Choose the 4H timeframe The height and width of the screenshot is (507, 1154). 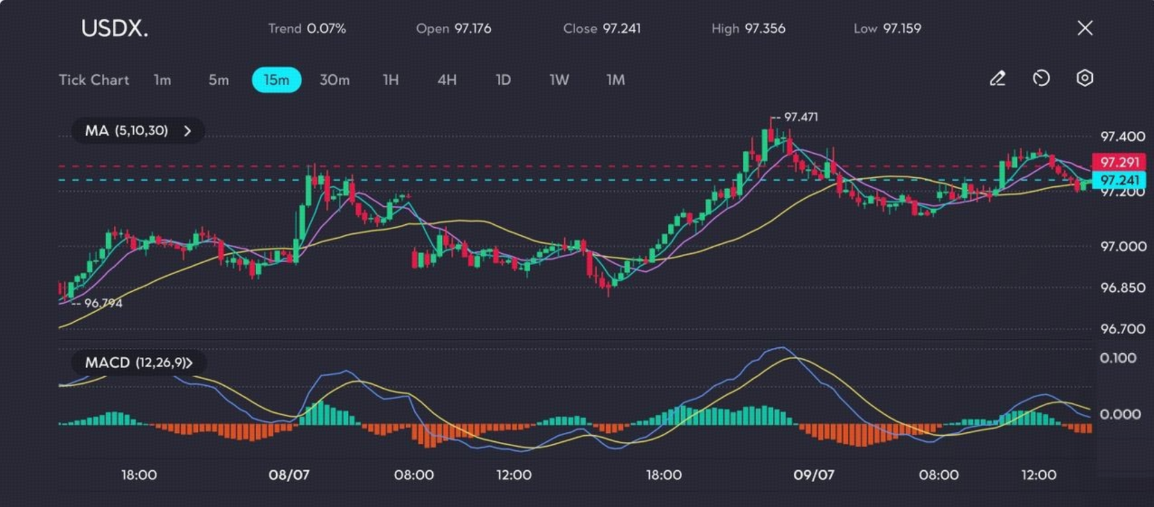point(447,80)
